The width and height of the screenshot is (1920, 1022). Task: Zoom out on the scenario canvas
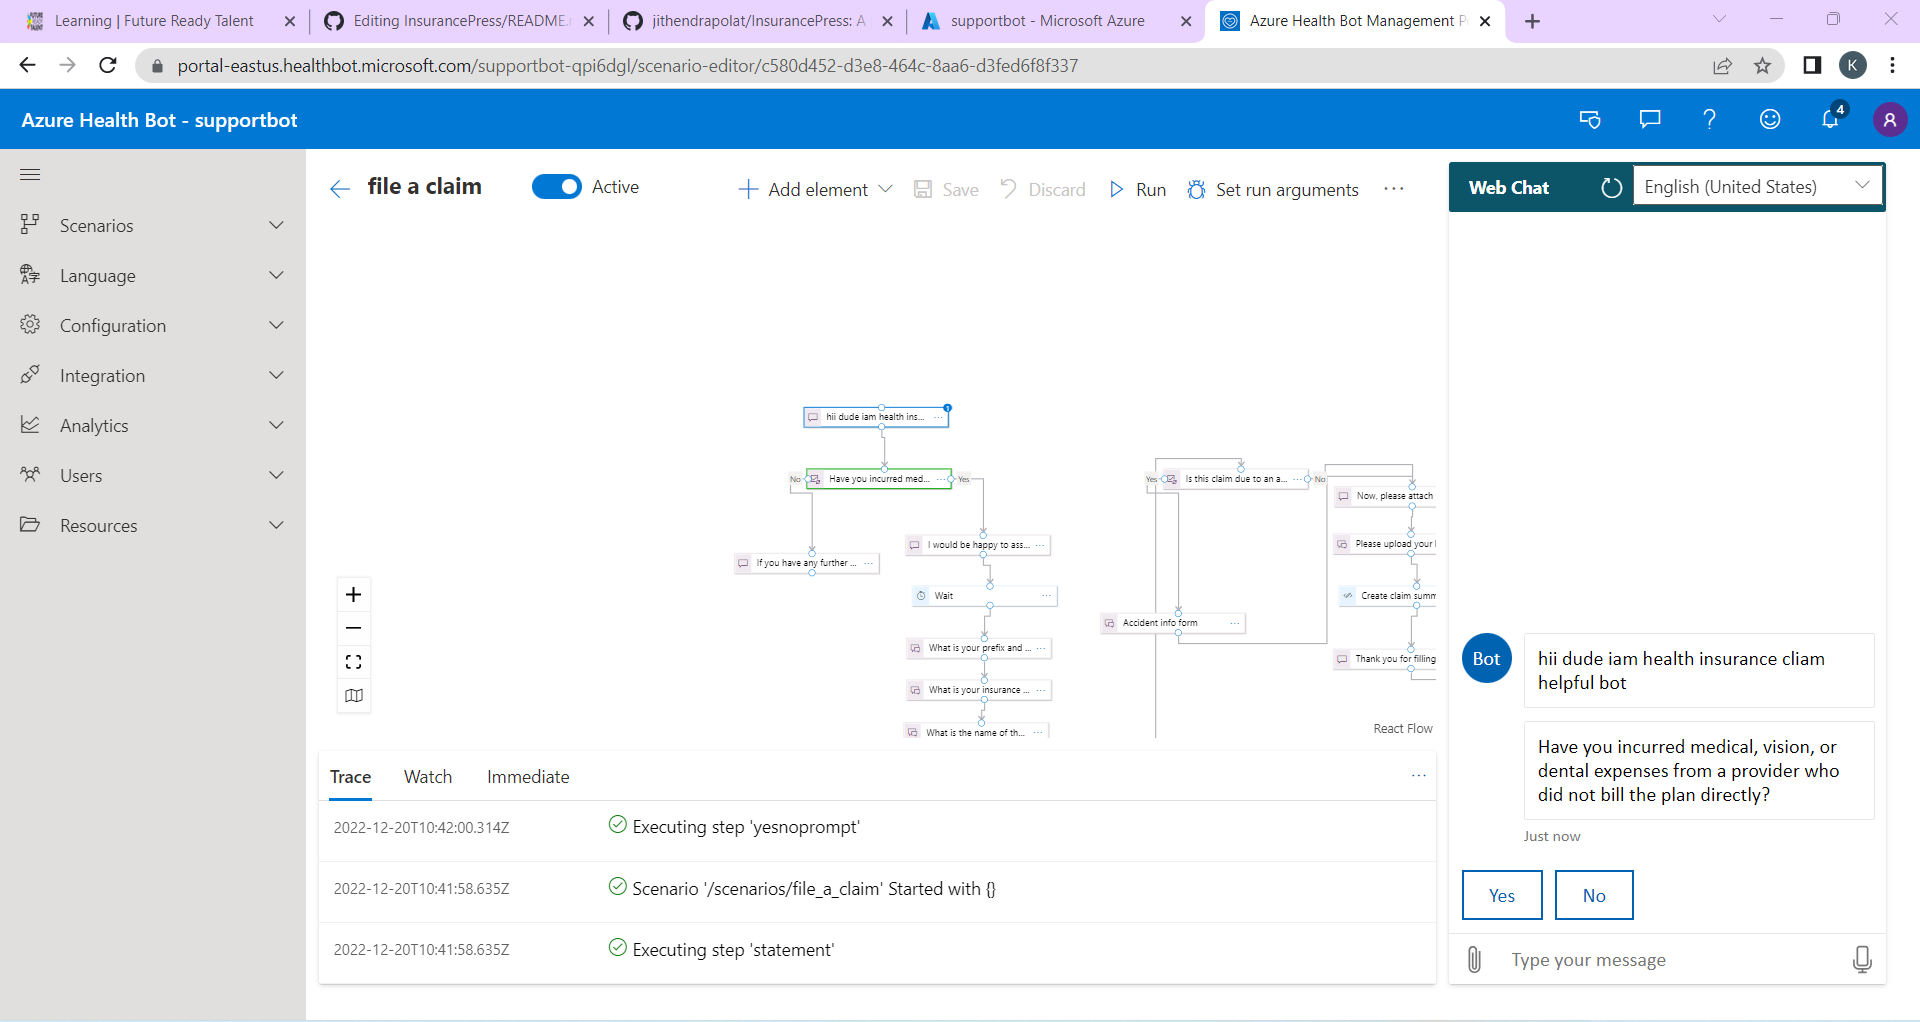[x=354, y=628]
